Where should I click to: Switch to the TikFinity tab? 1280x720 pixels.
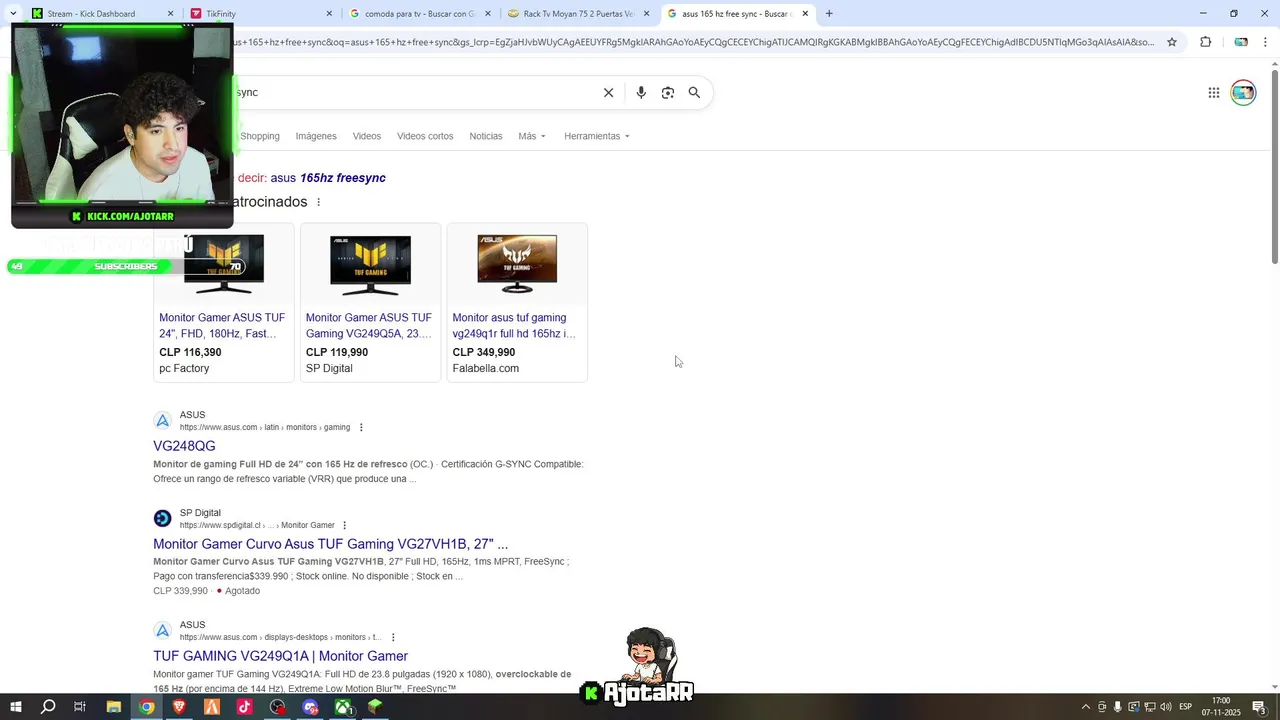tap(260, 14)
